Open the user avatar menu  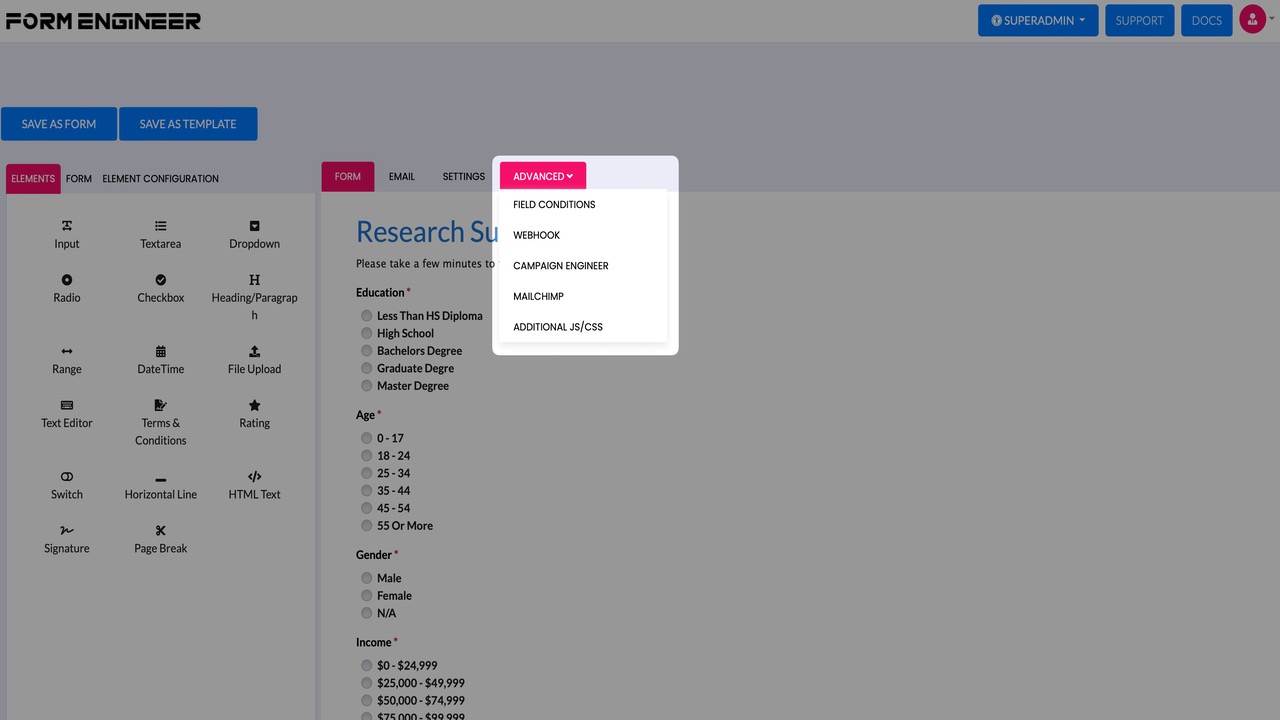point(1253,19)
